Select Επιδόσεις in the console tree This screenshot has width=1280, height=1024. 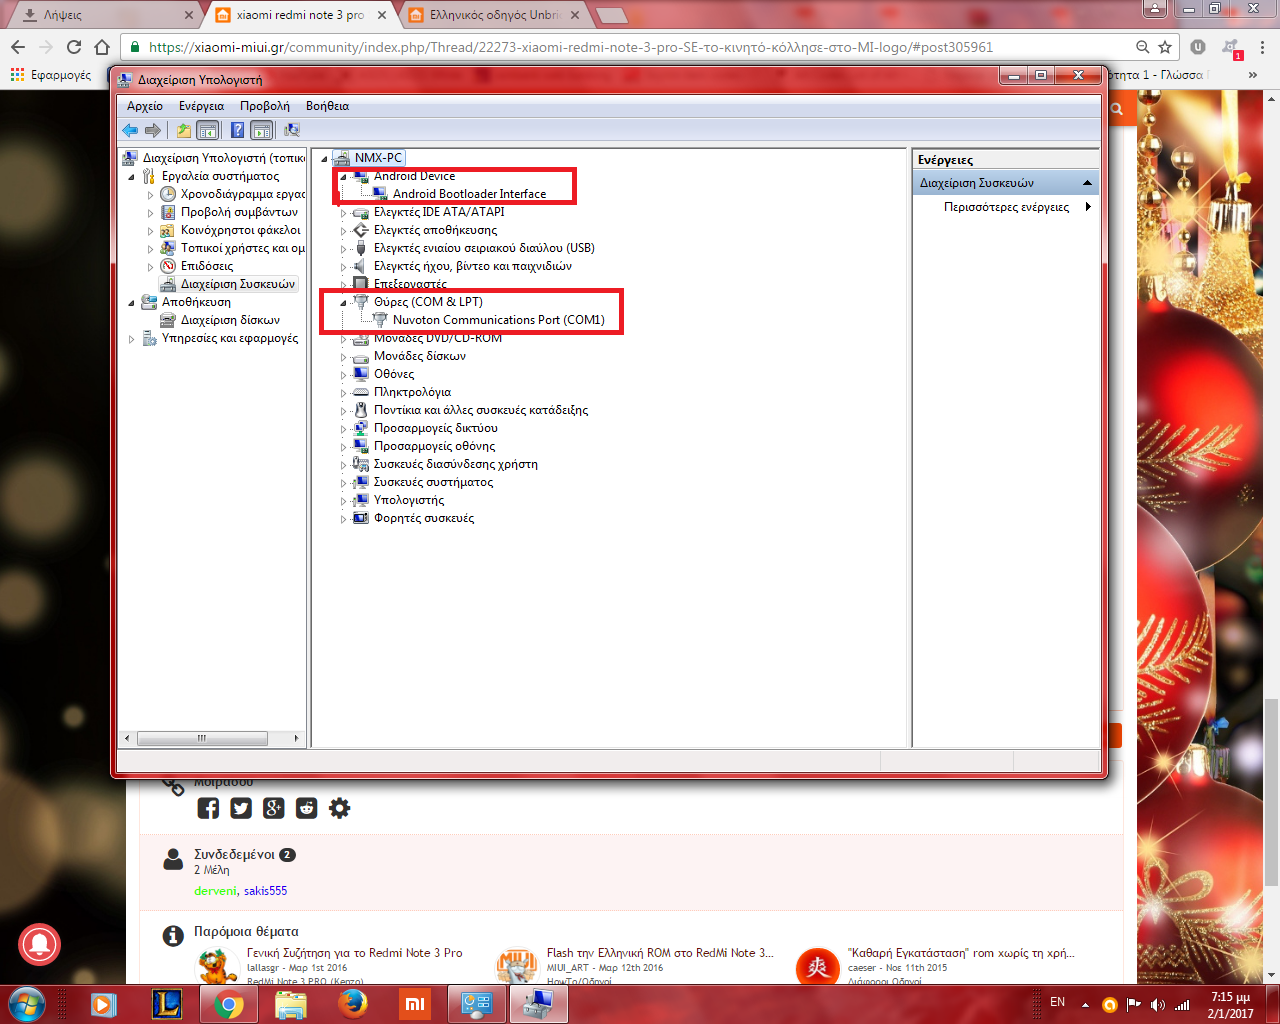(207, 266)
